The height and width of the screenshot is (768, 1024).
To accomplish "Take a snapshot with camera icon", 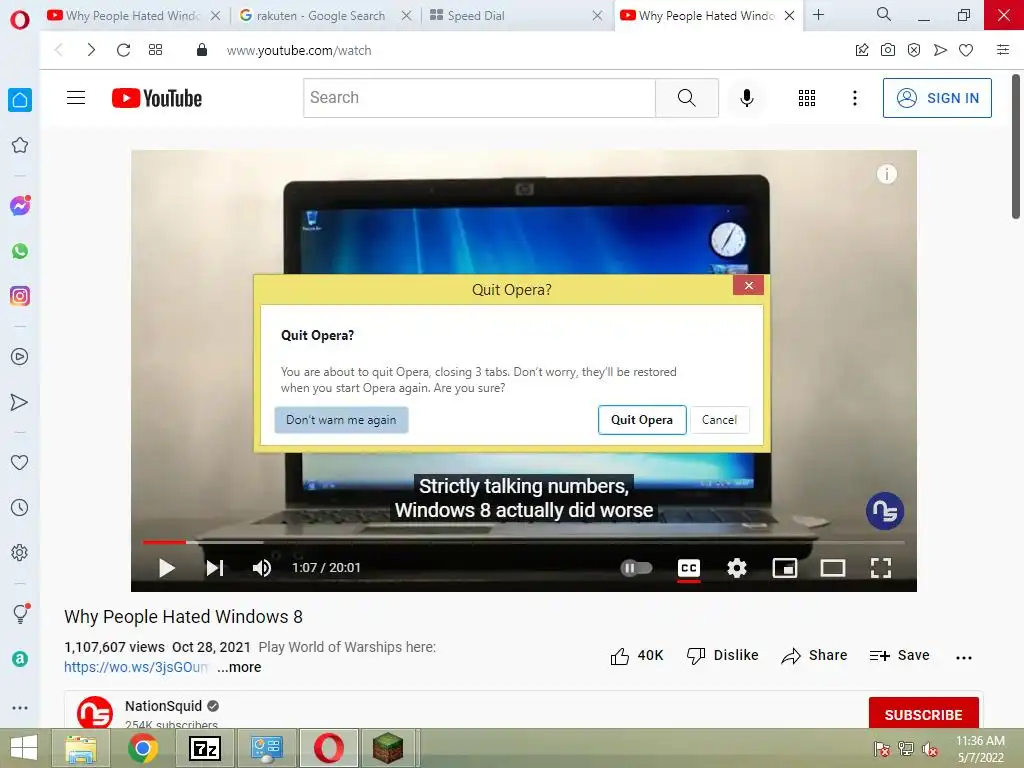I will point(888,50).
